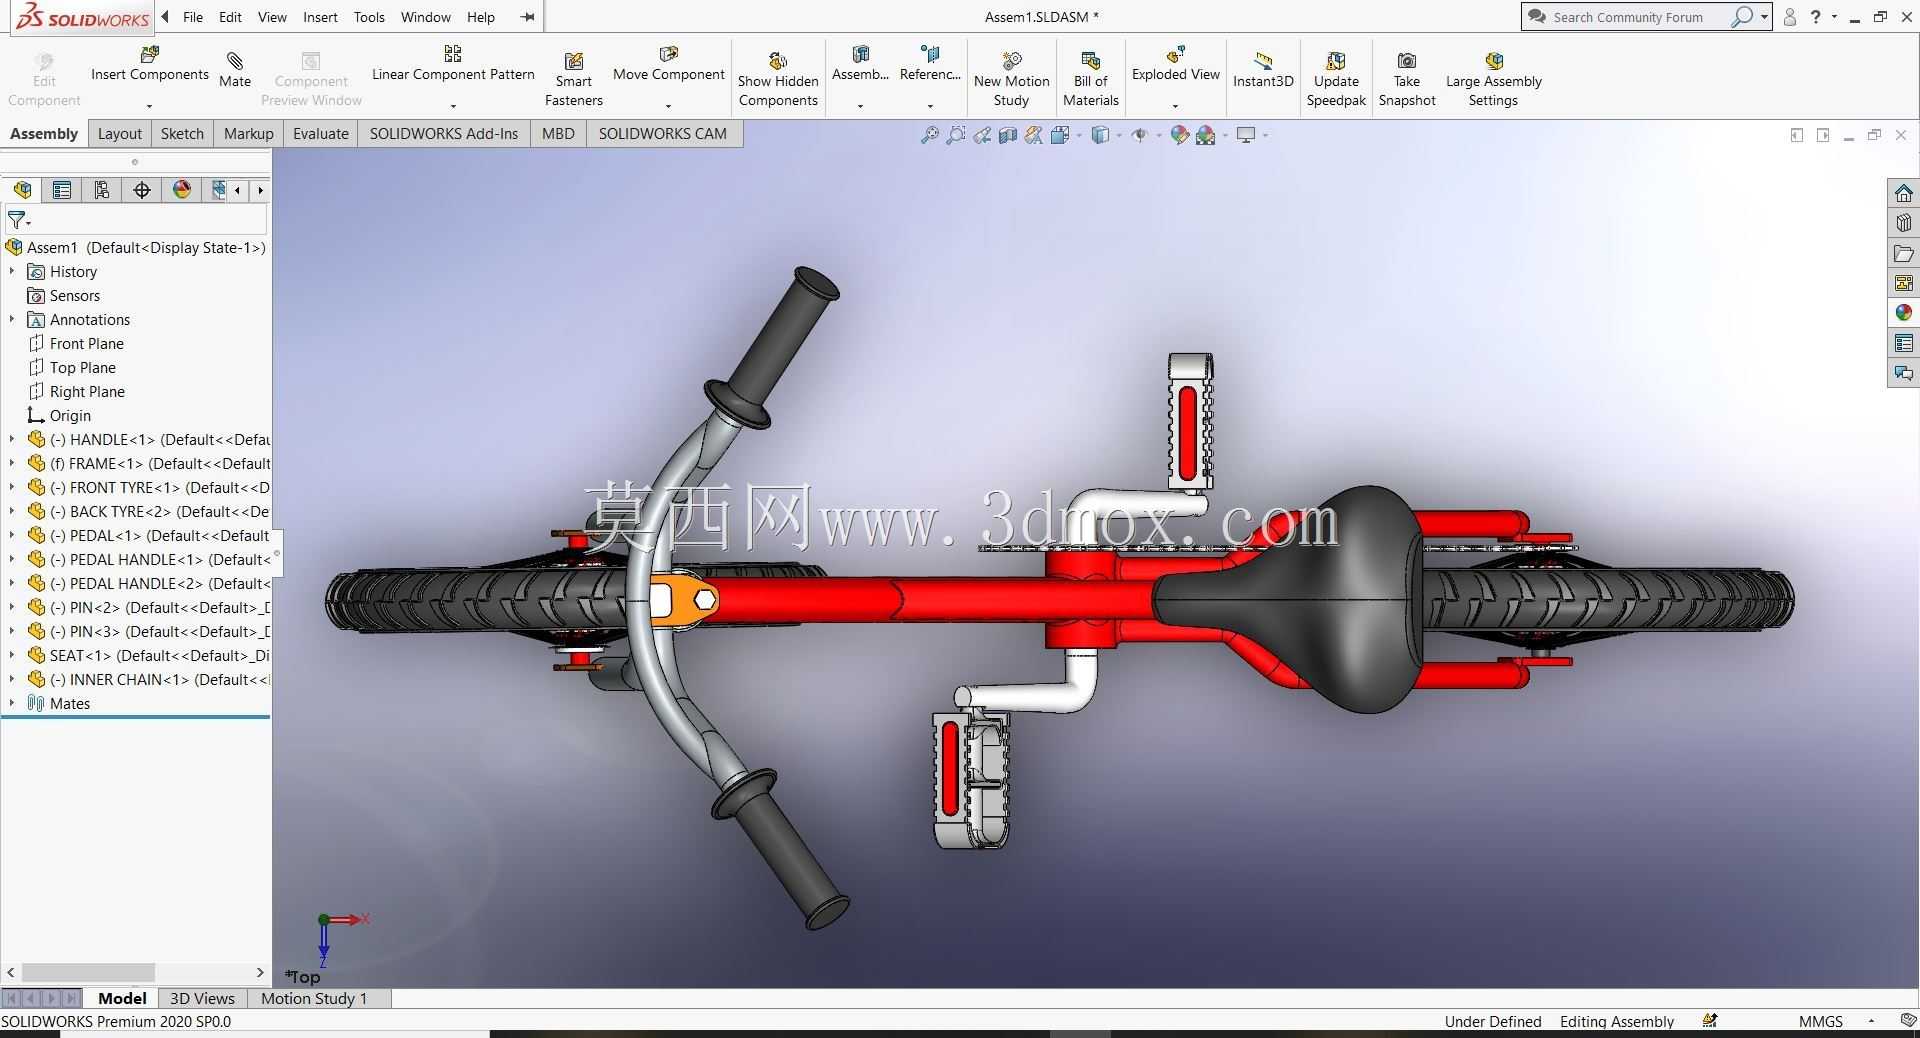Switch to the Evaluate tab
1920x1038 pixels.
(x=321, y=134)
